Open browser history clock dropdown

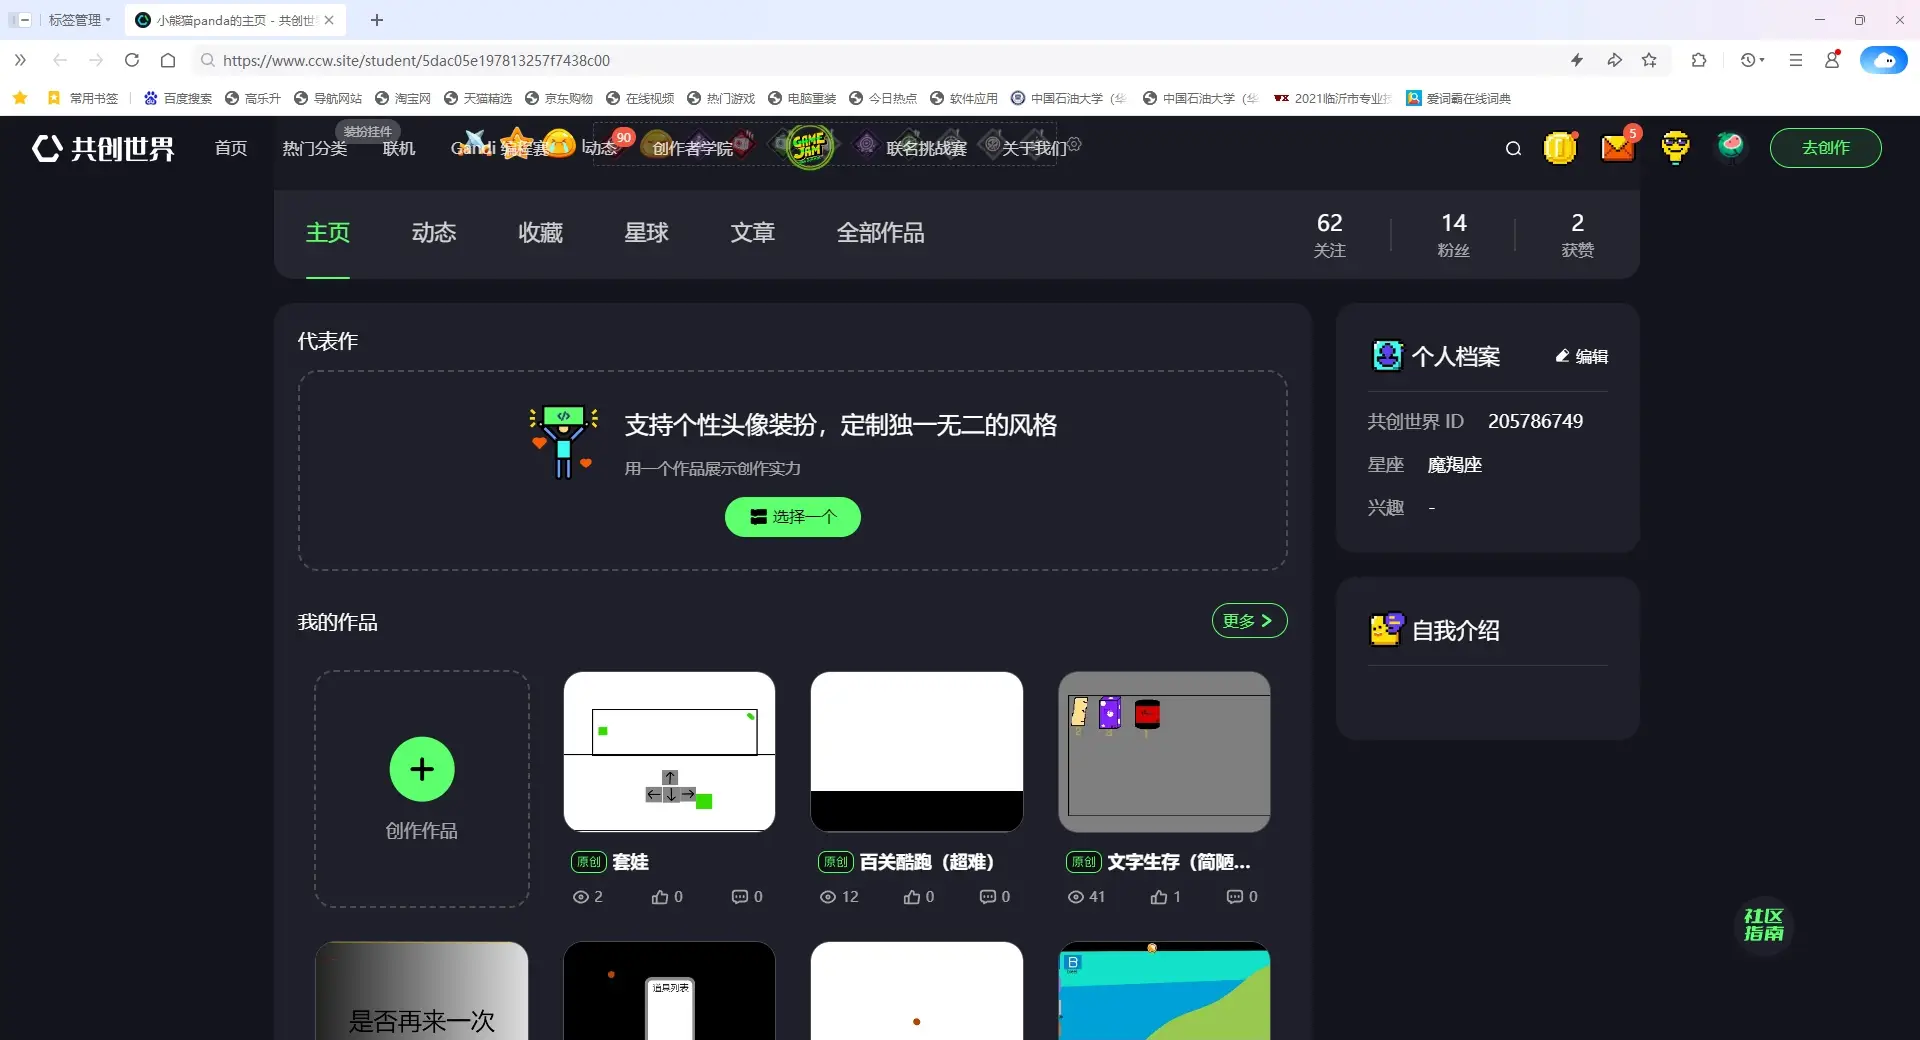tap(1752, 60)
